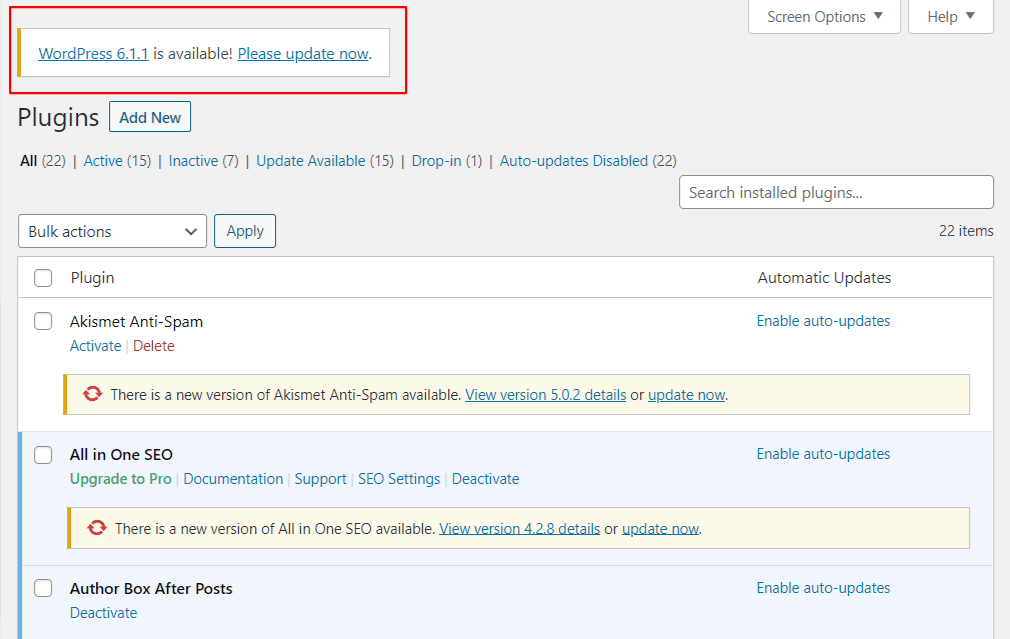Expand the Screen Options panel

point(824,17)
